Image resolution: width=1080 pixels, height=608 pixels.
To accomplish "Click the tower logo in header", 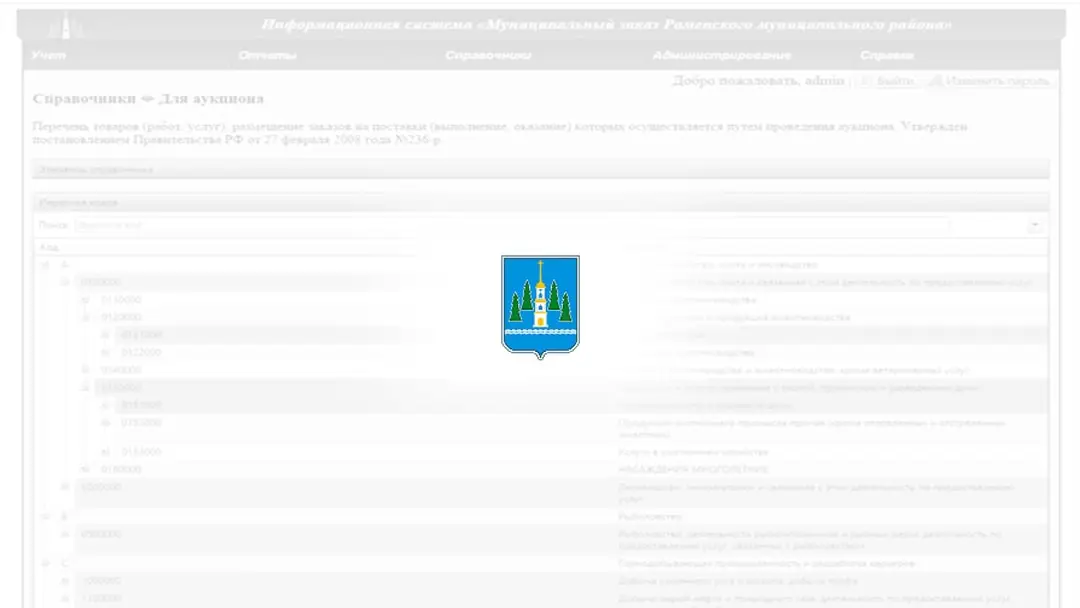I will tap(66, 26).
